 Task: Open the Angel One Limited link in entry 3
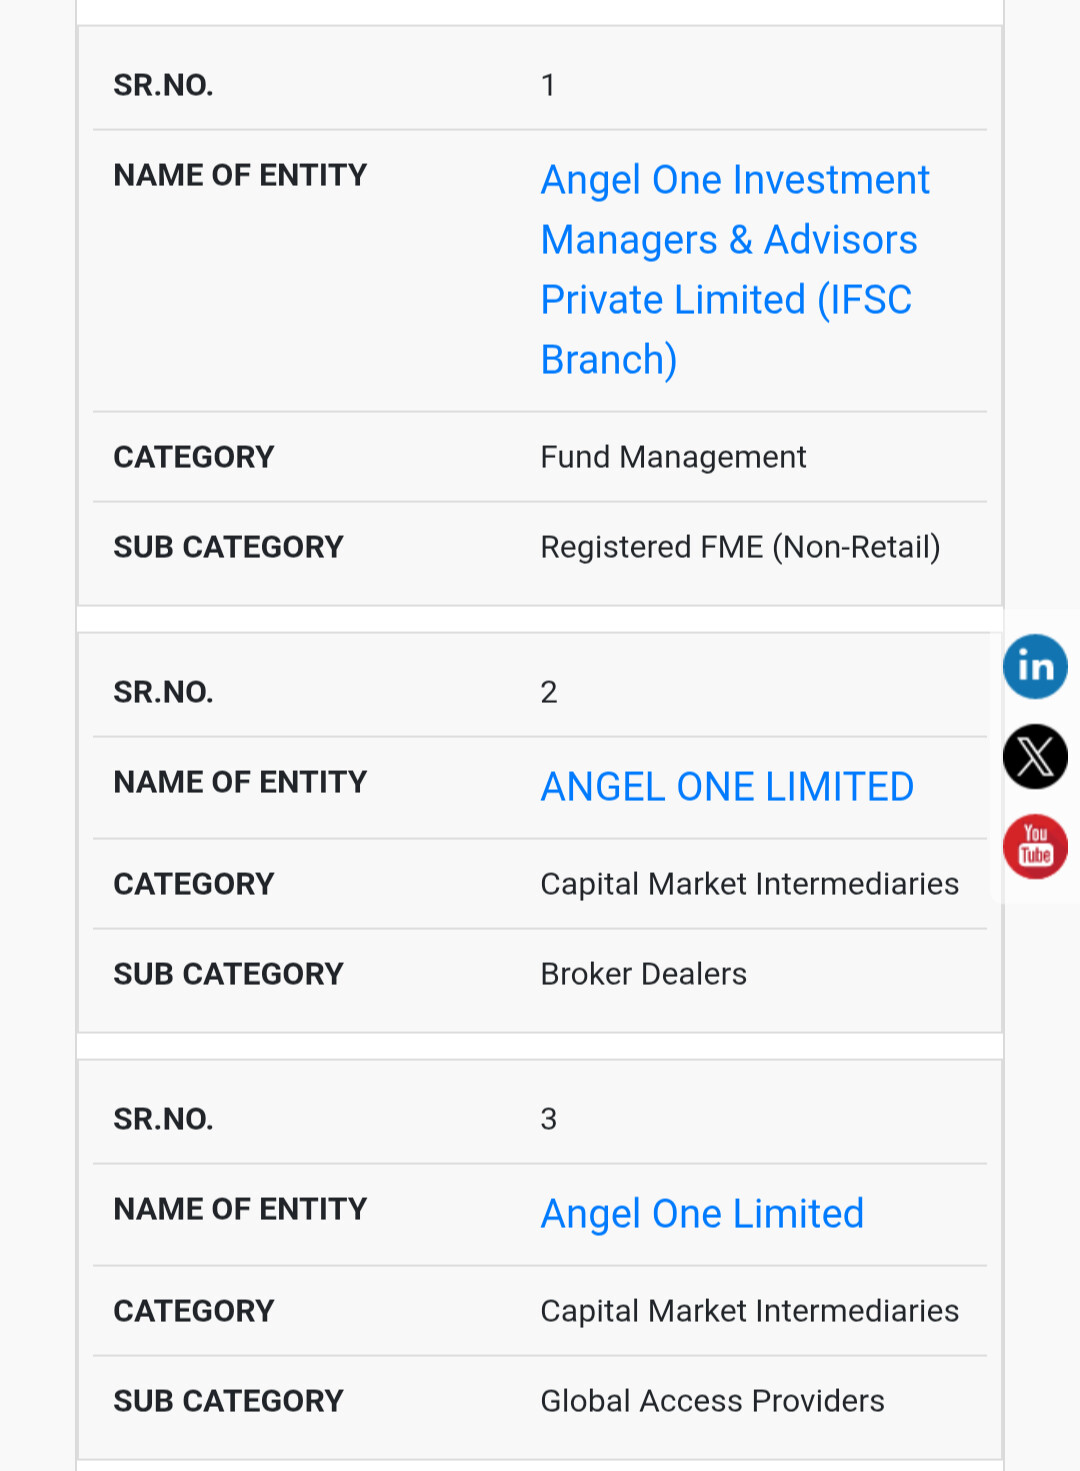click(702, 1214)
